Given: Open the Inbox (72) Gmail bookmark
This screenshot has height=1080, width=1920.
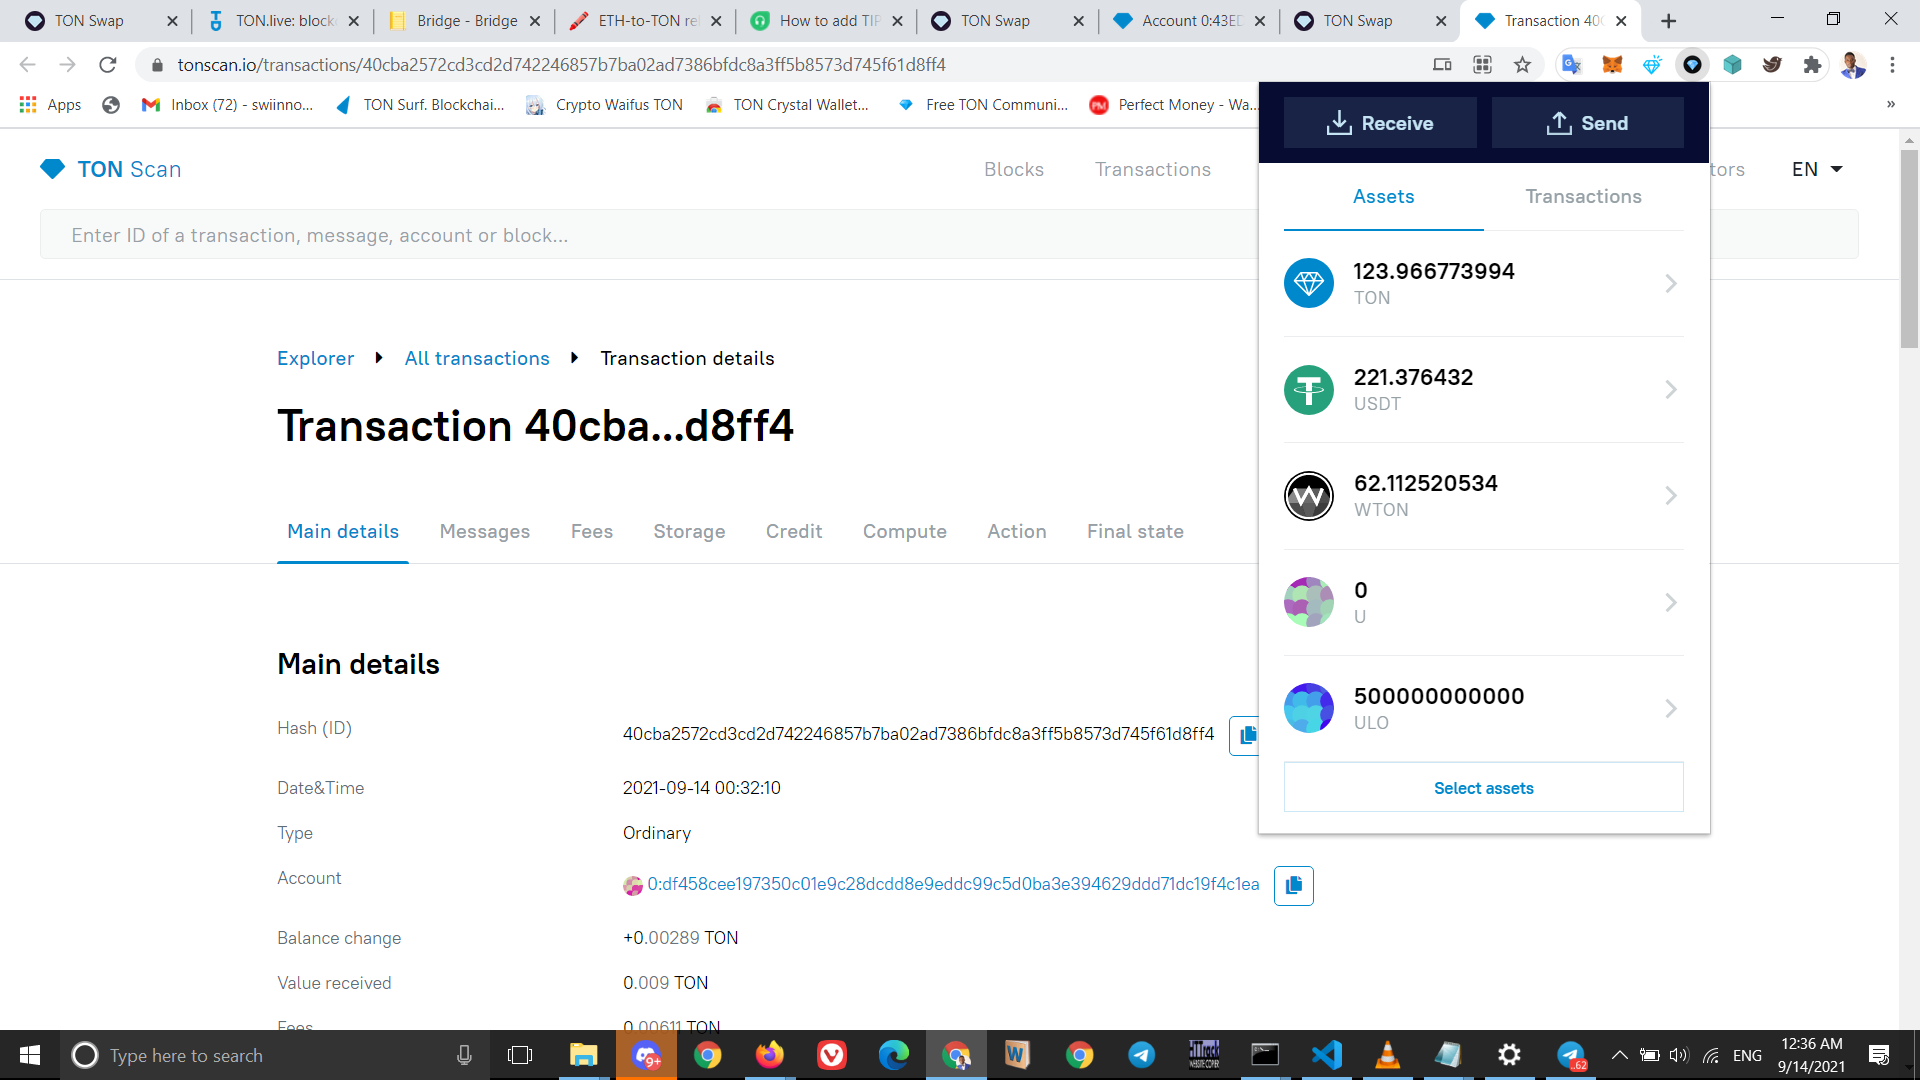Looking at the screenshot, I should coord(228,104).
